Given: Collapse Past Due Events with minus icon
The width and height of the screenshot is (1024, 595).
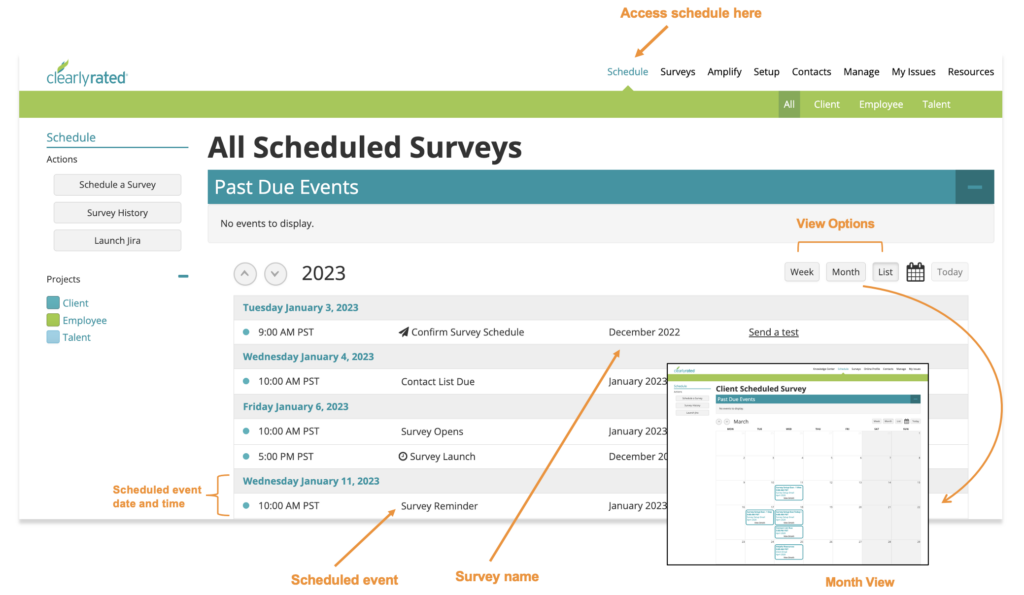Looking at the screenshot, I should tap(974, 187).
